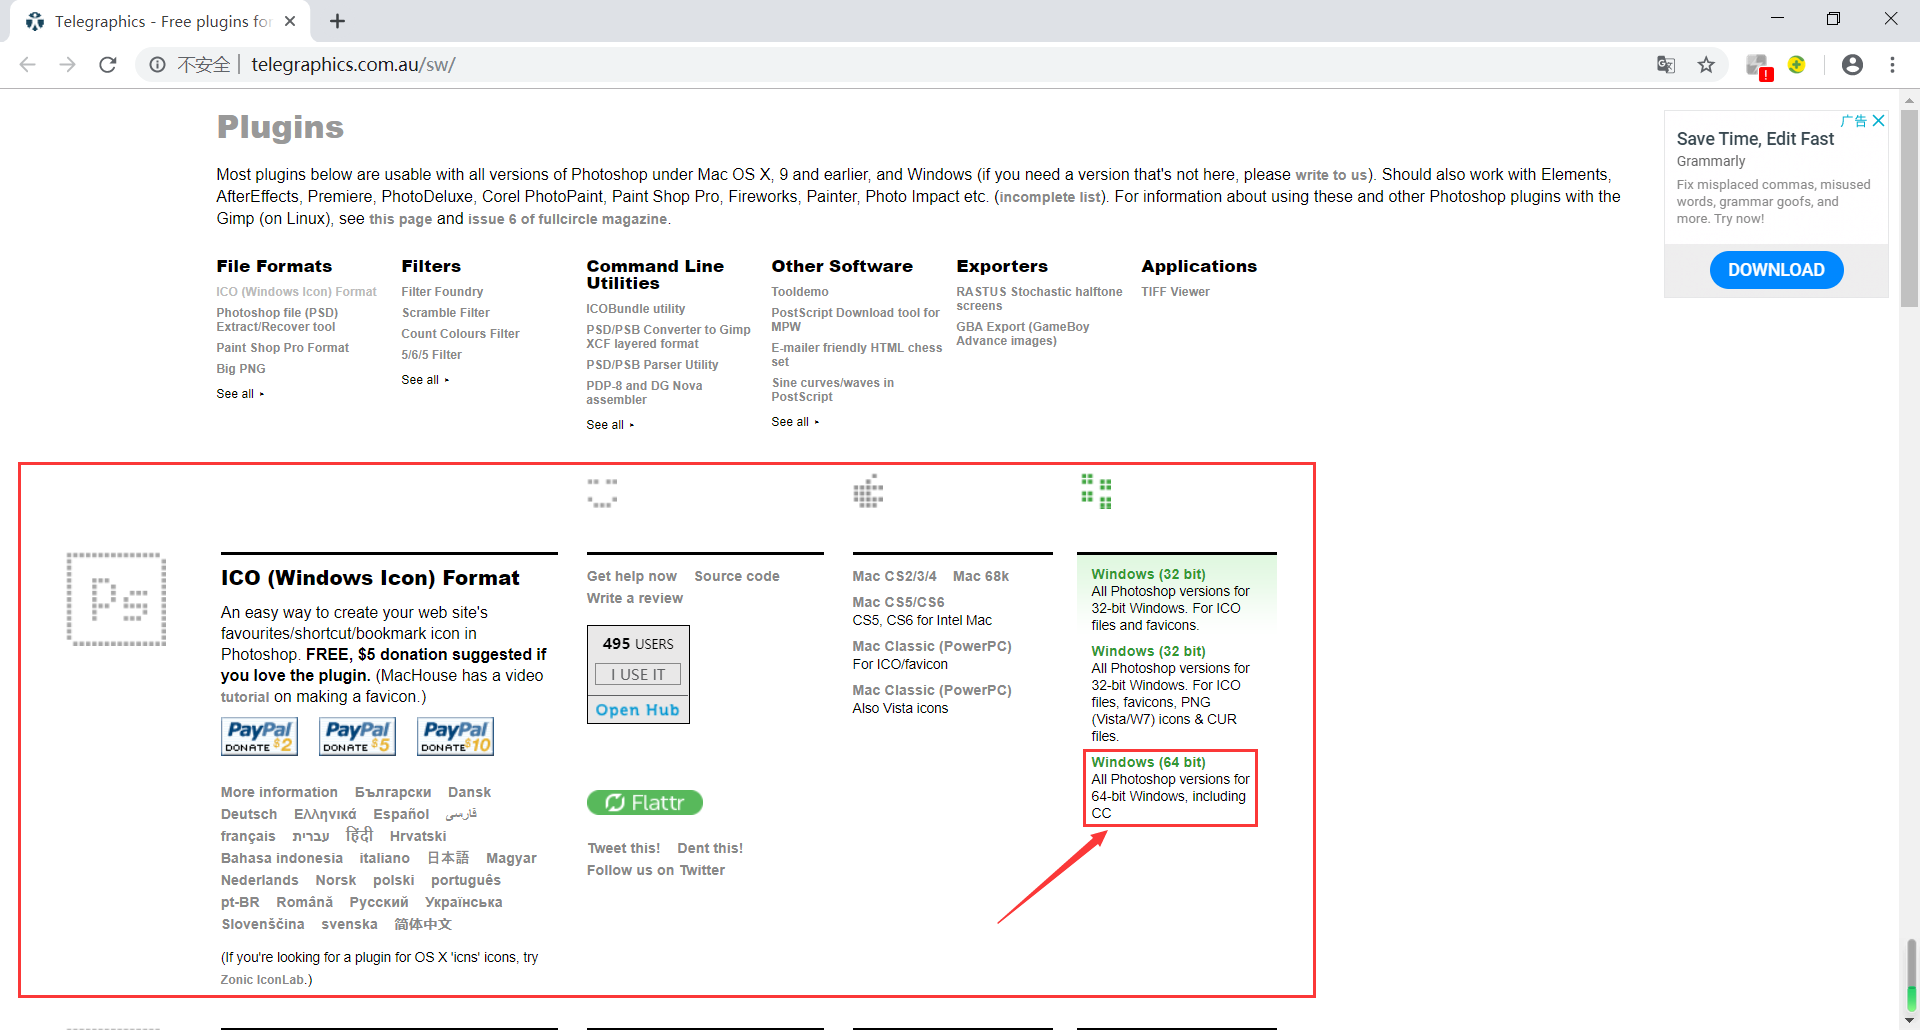
Task: Open the extension with red alert badge
Action: coord(1758,66)
